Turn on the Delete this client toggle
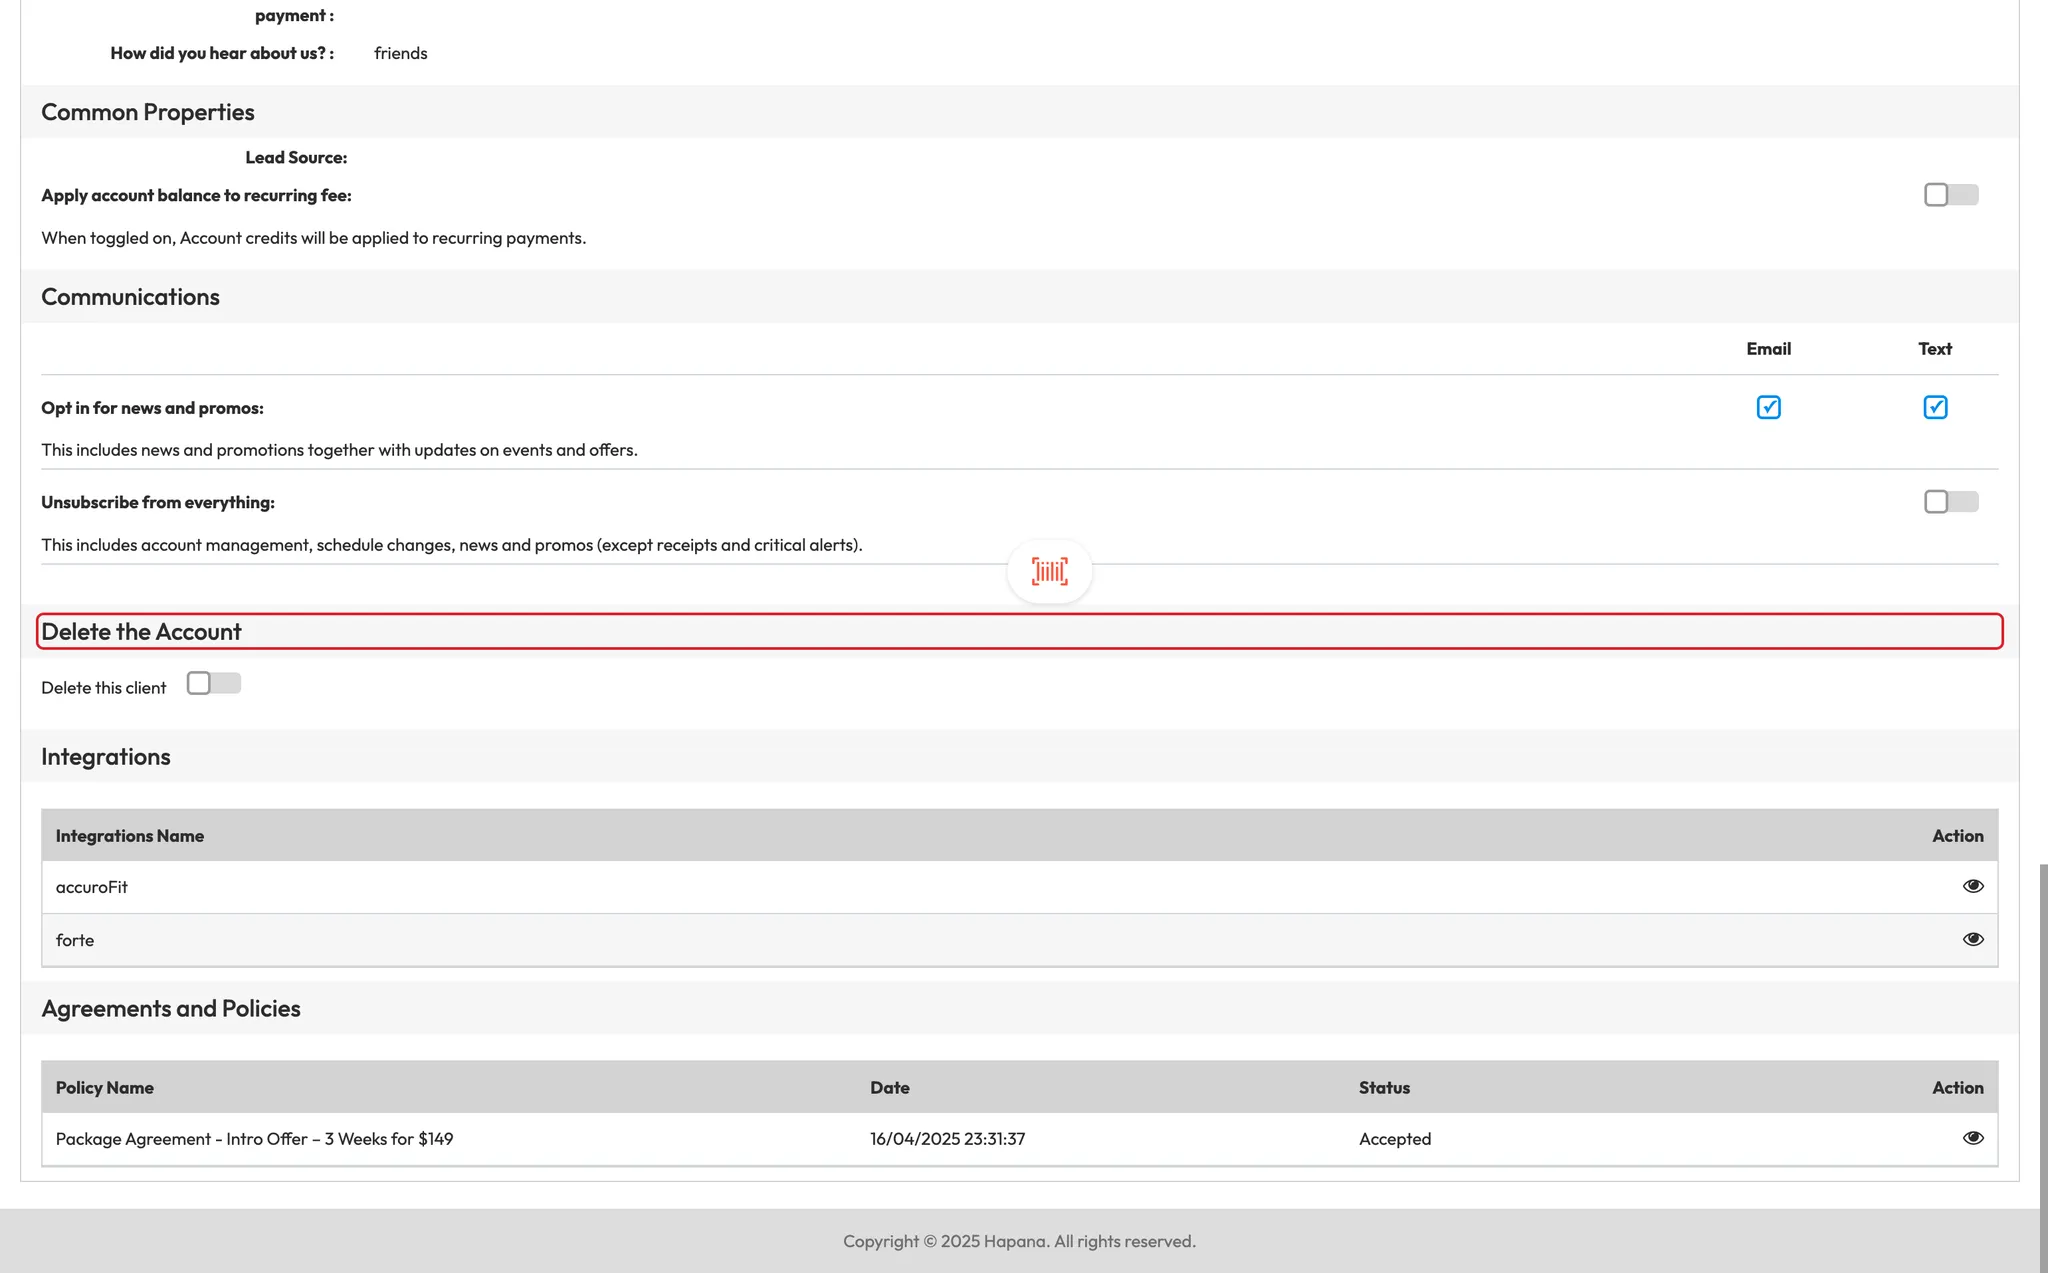The image size is (2048, 1273). pos(213,683)
